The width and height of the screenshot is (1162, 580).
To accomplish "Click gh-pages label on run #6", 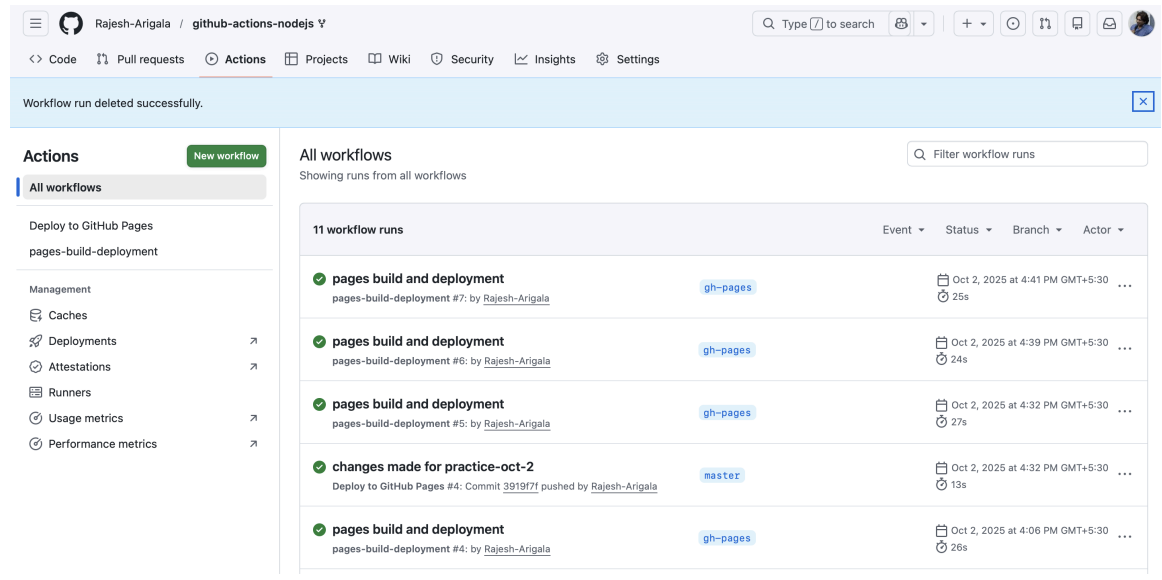I will point(727,350).
